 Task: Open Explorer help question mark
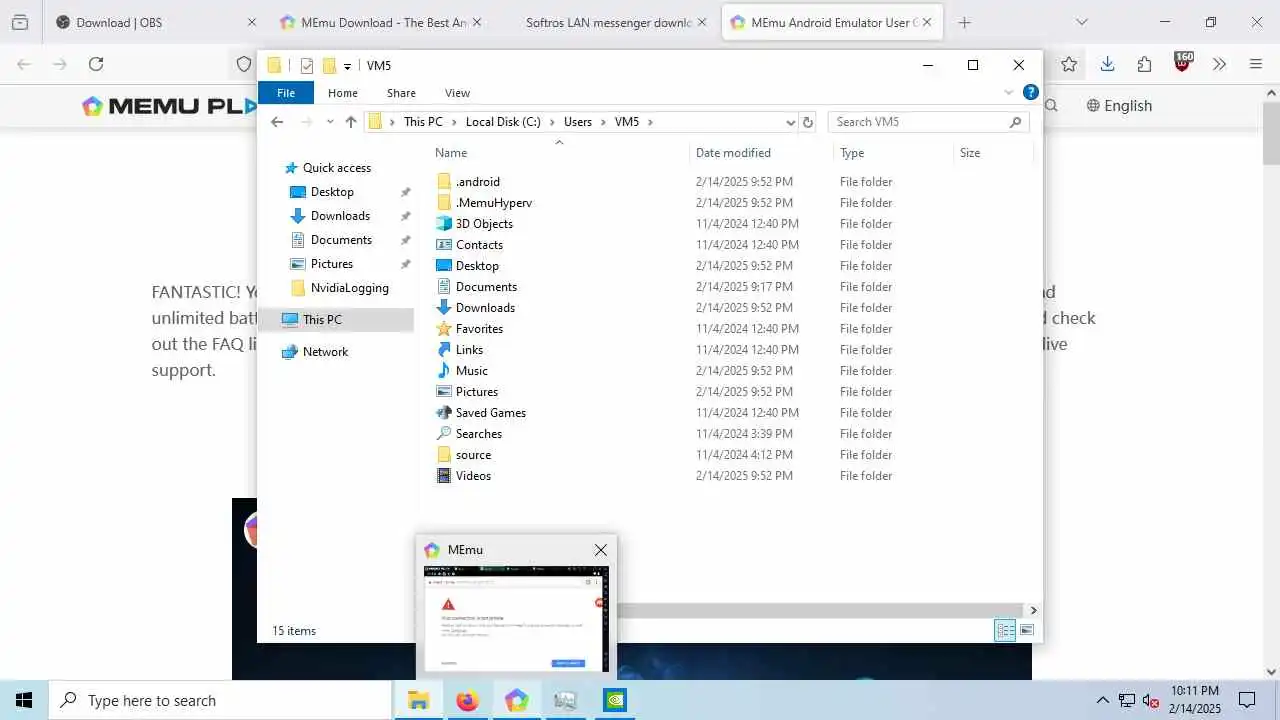point(1030,93)
